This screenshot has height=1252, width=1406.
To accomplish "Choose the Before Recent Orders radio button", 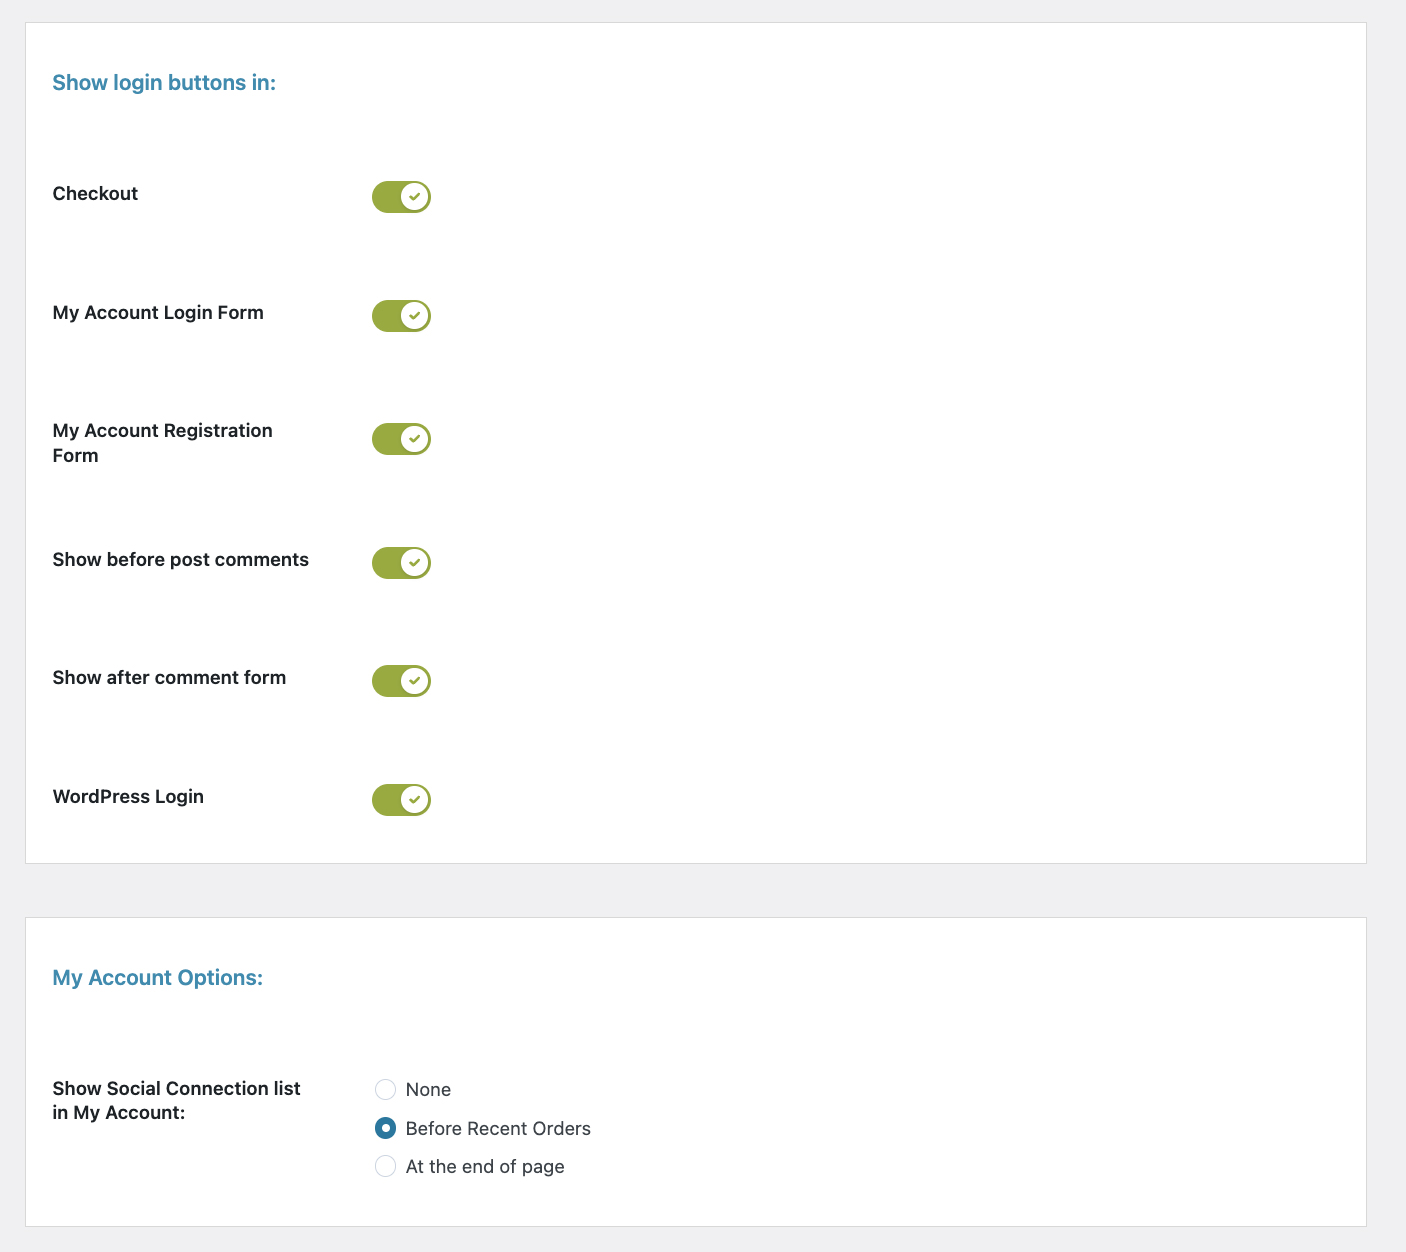I will (385, 1128).
